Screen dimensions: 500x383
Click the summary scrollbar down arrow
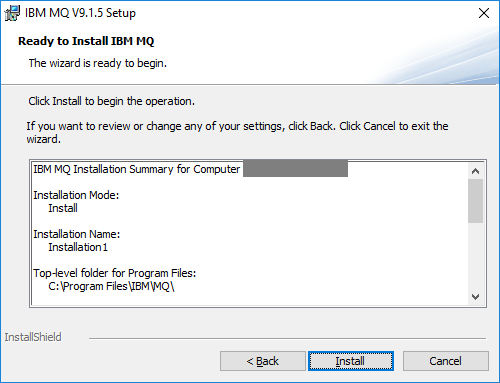475,297
